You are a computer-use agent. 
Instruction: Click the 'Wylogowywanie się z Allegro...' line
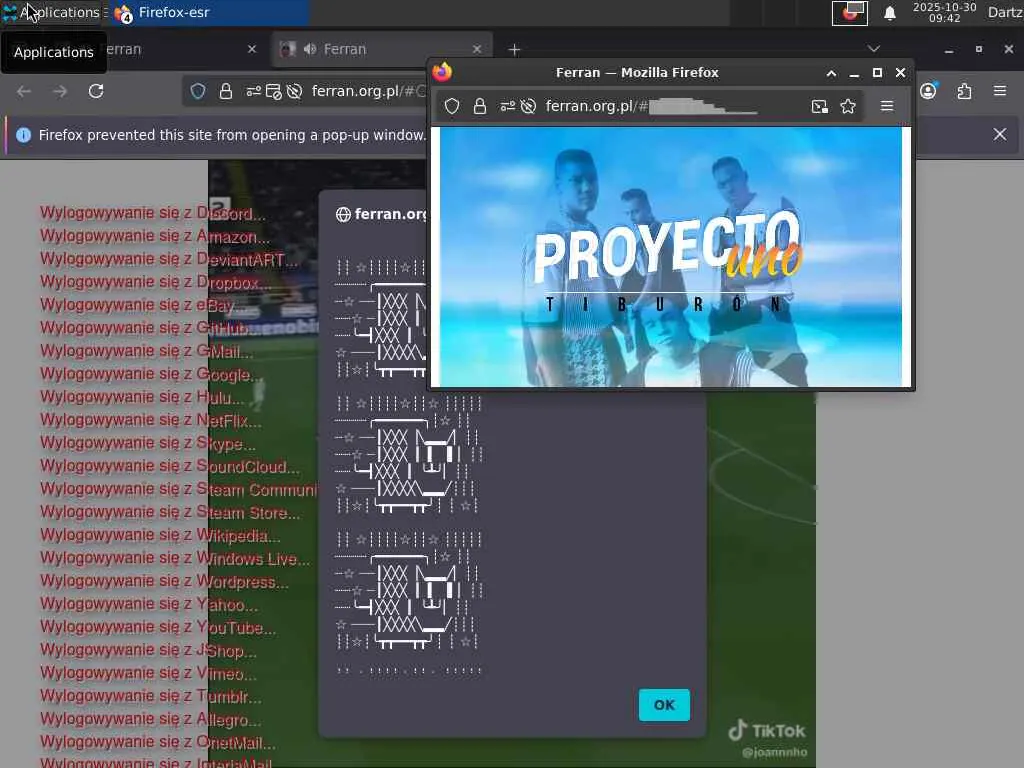(x=151, y=720)
